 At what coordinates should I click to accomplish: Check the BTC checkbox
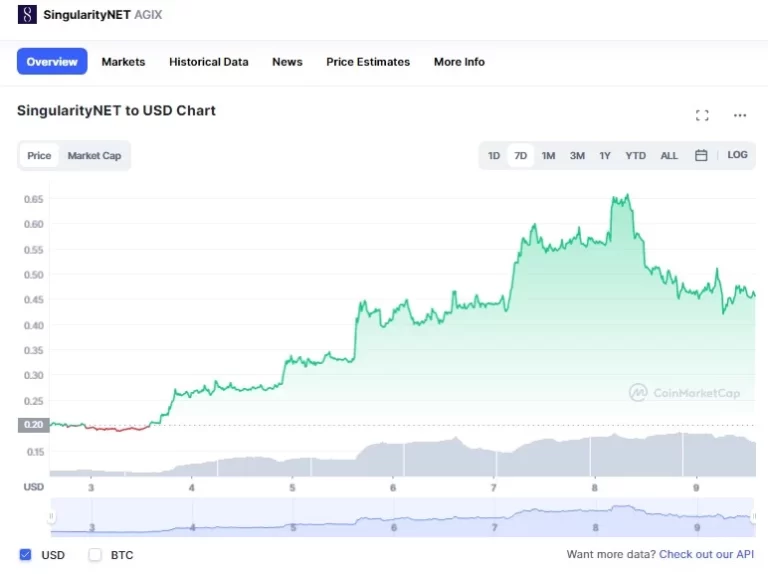[95, 554]
